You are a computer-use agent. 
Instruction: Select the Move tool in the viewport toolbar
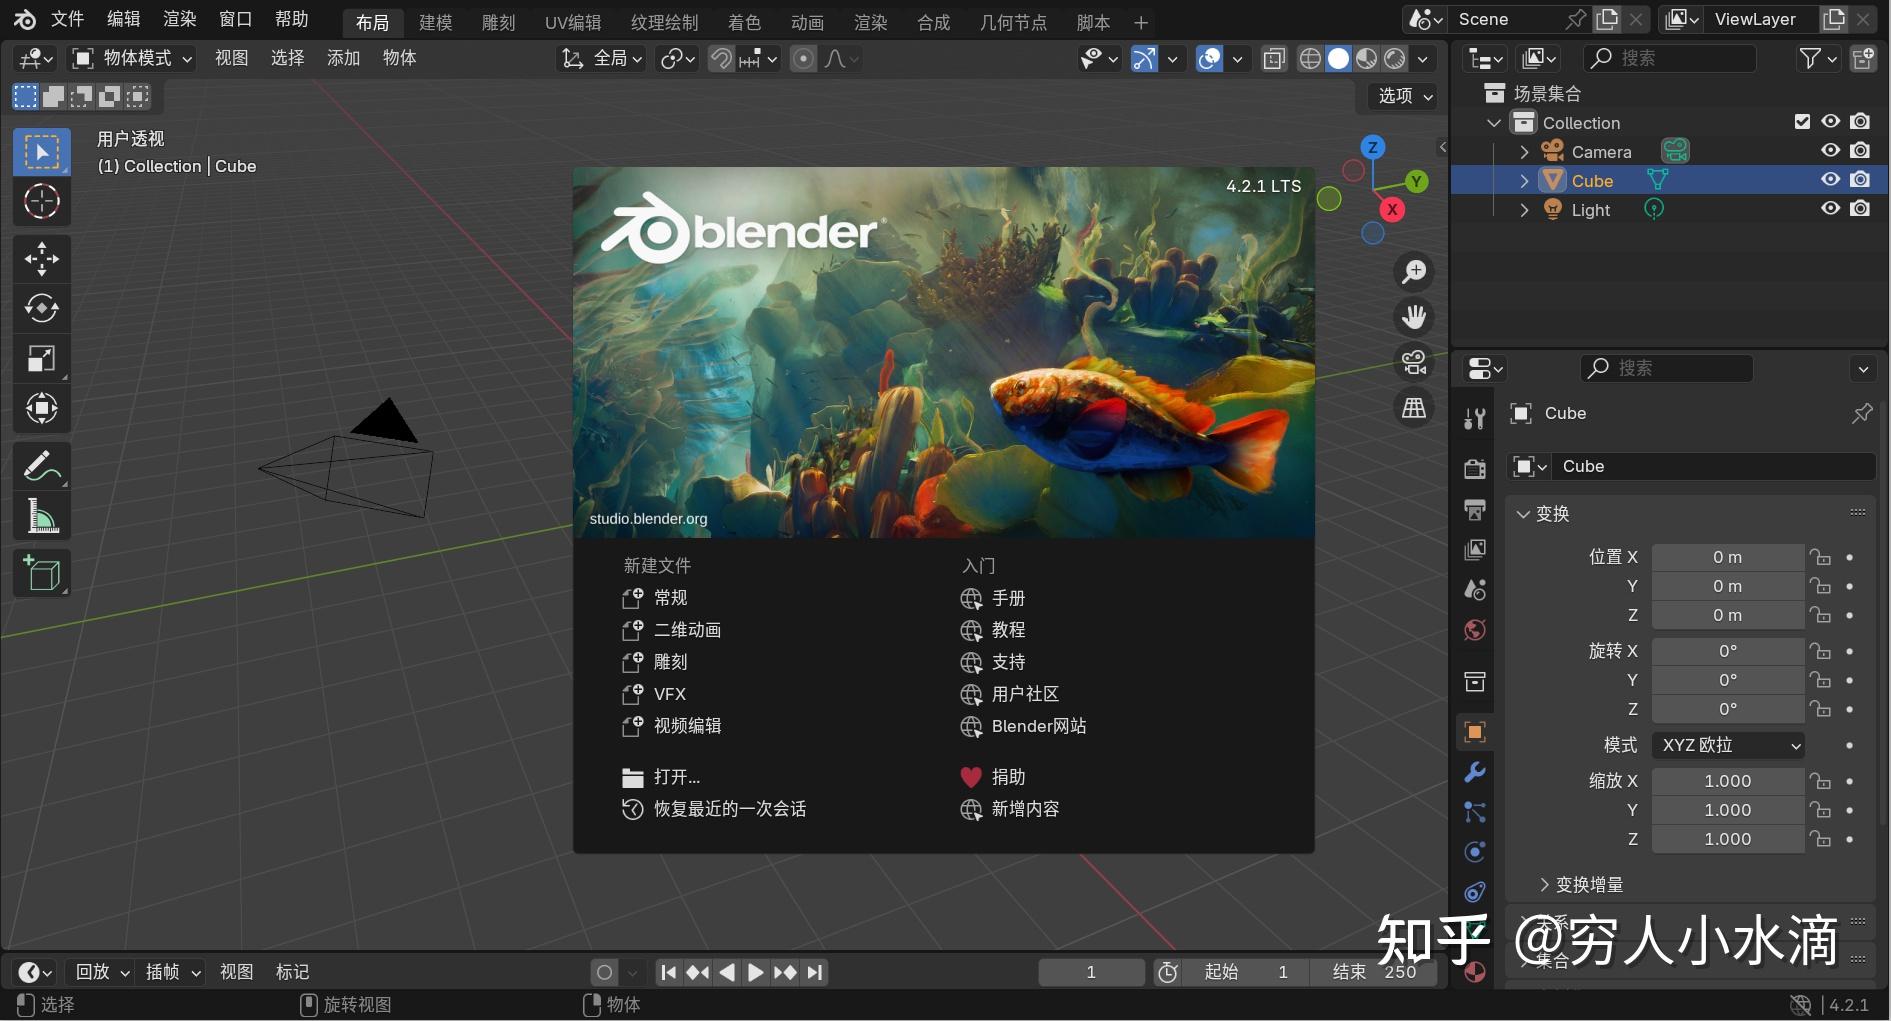pyautogui.click(x=42, y=258)
